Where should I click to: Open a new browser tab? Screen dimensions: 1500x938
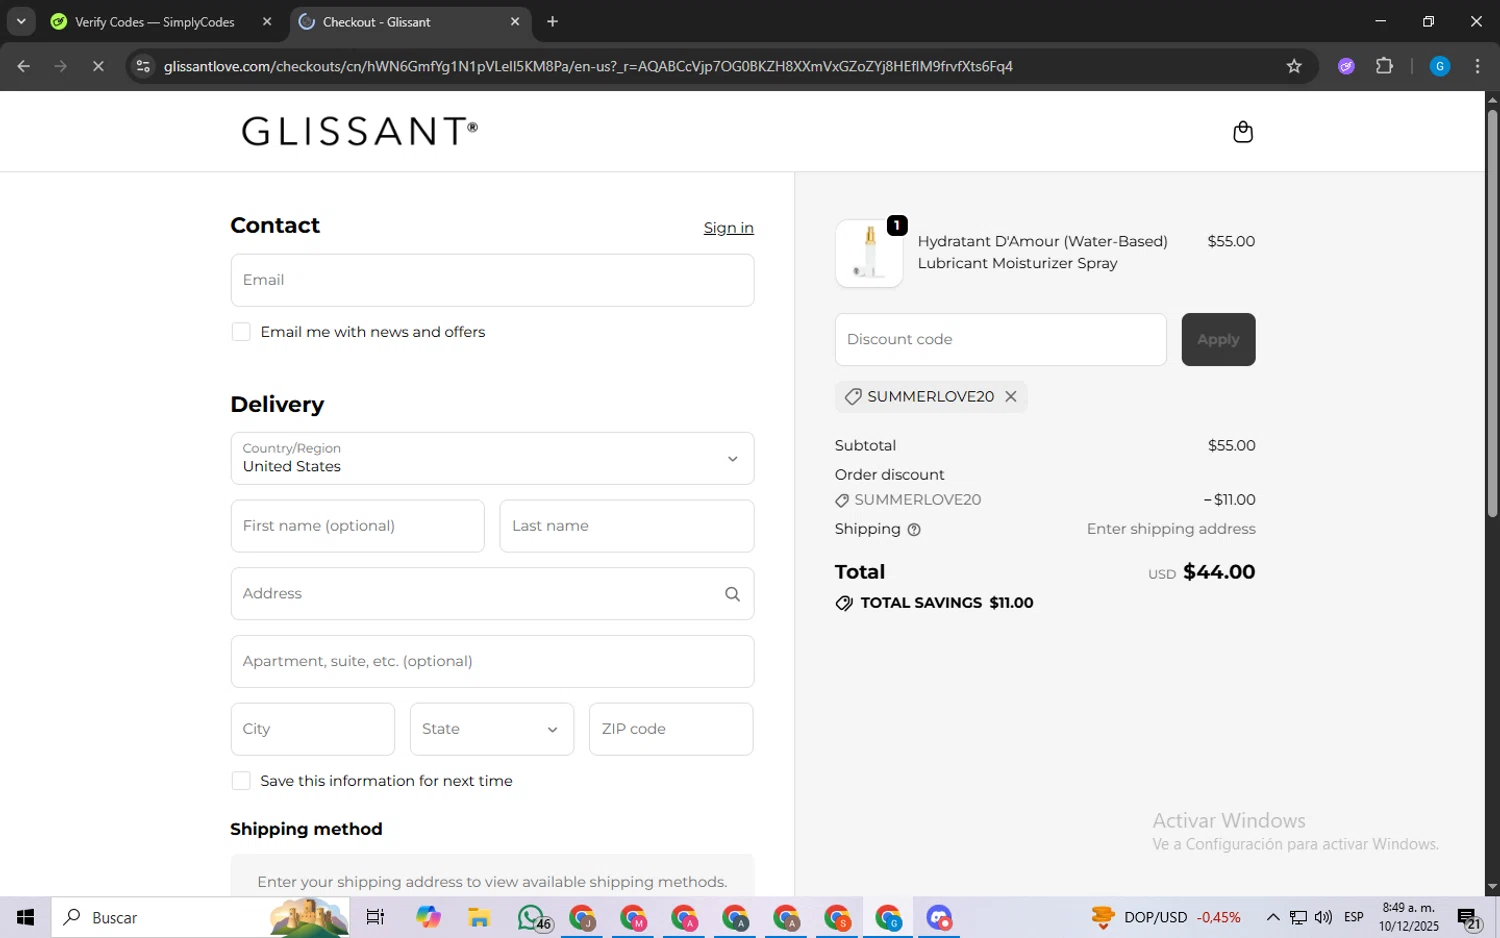pyautogui.click(x=552, y=21)
